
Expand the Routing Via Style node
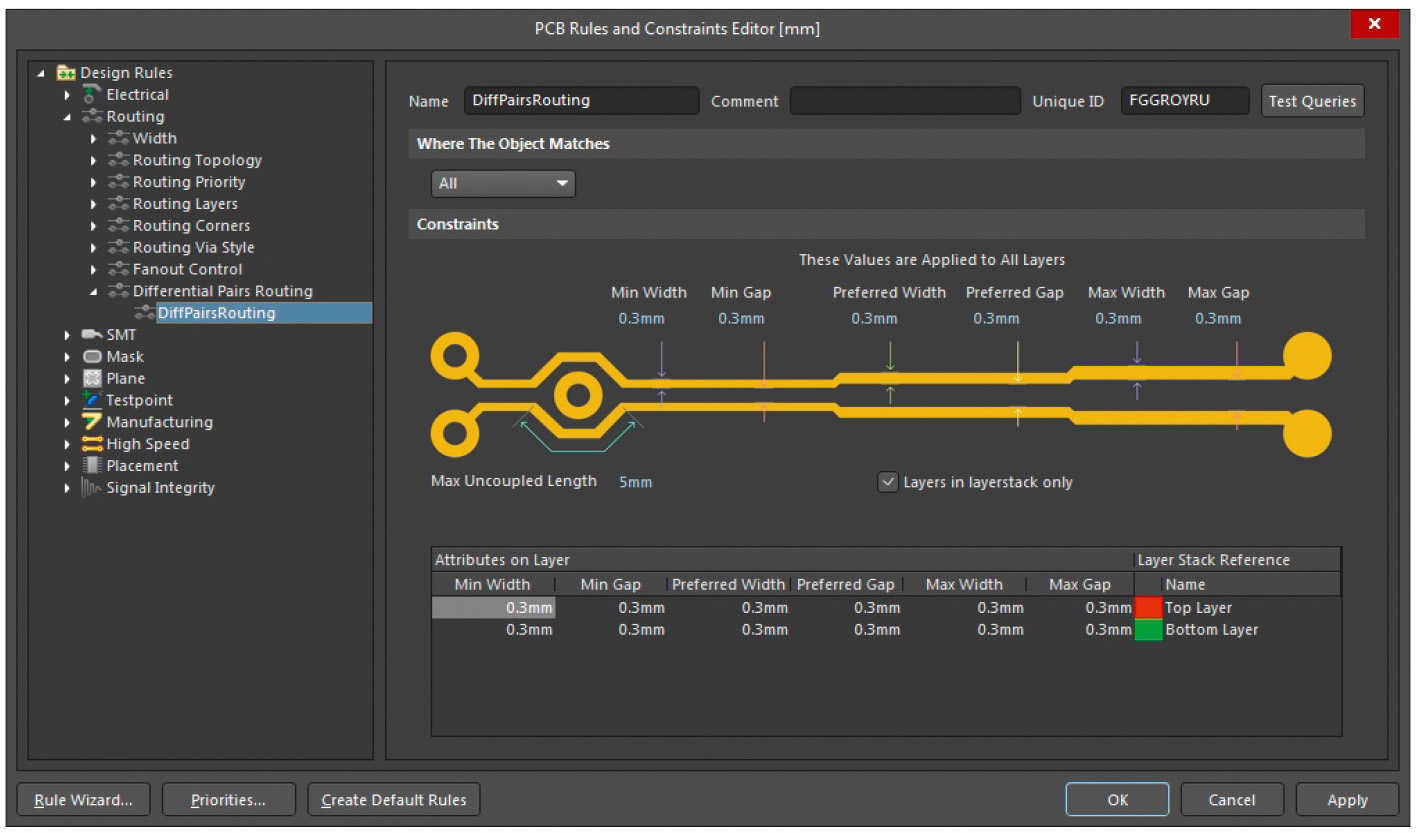[94, 248]
